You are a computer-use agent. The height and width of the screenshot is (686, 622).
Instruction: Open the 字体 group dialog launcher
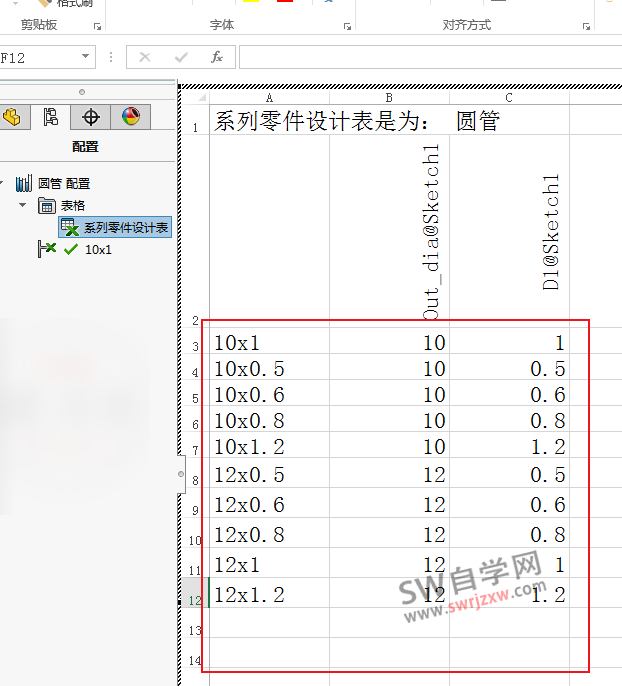pos(347,27)
